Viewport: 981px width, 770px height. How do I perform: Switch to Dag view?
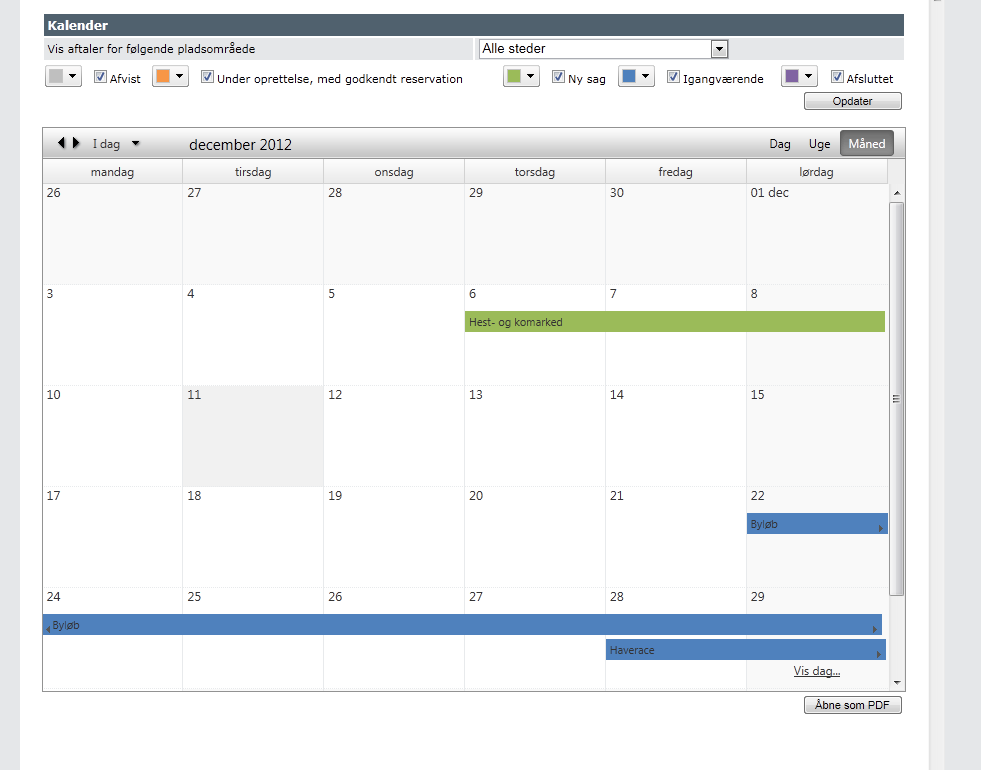tap(780, 144)
